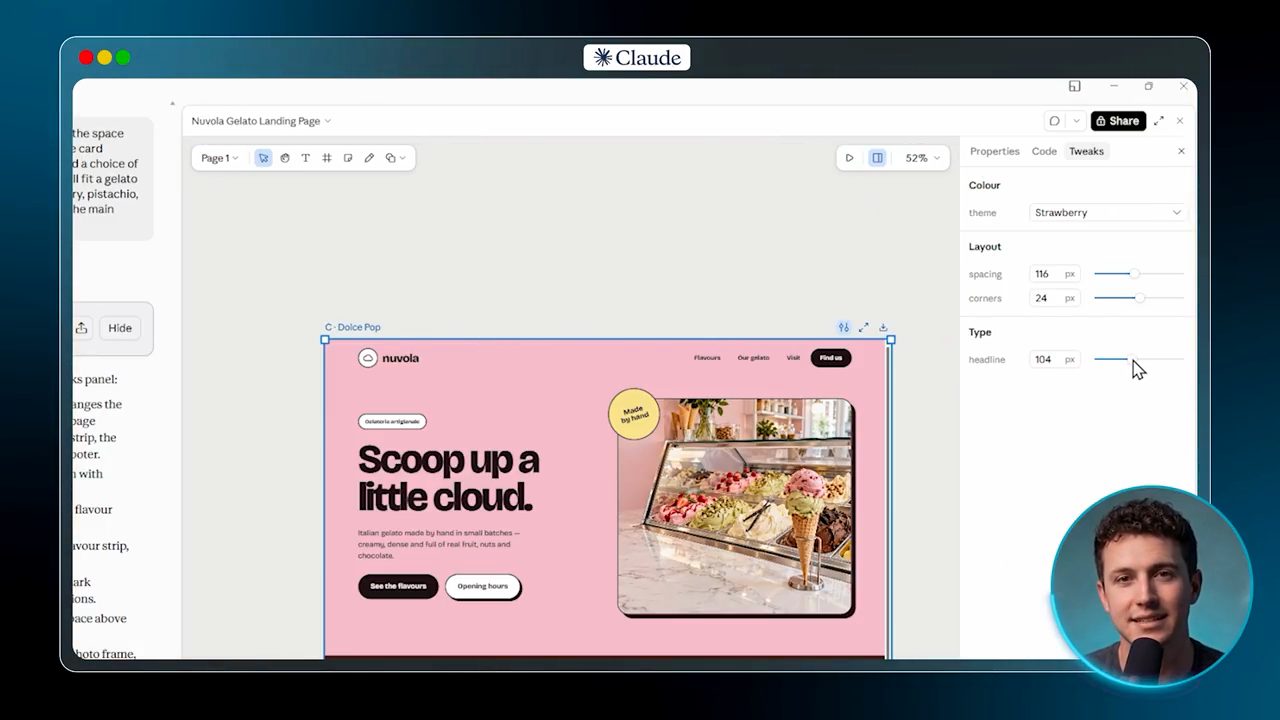
Task: Click the Hide button
Action: pos(120,328)
